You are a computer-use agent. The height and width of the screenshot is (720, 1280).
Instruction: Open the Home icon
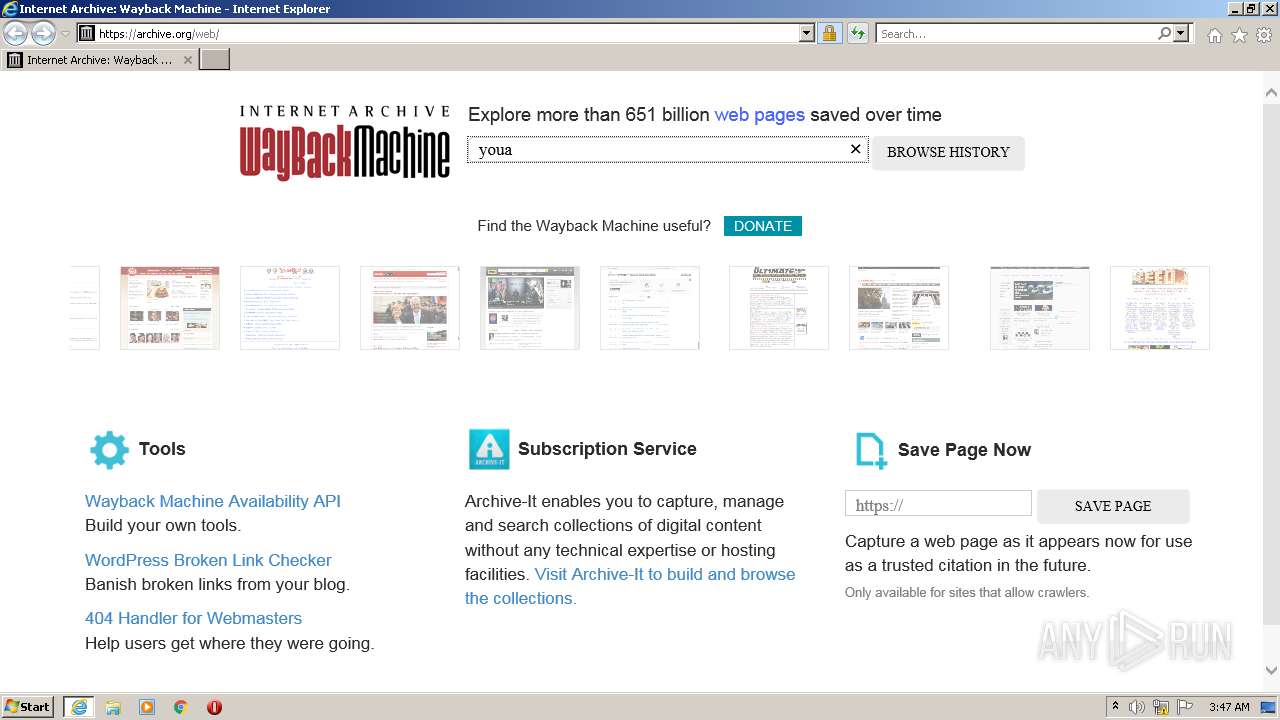[x=1214, y=35]
